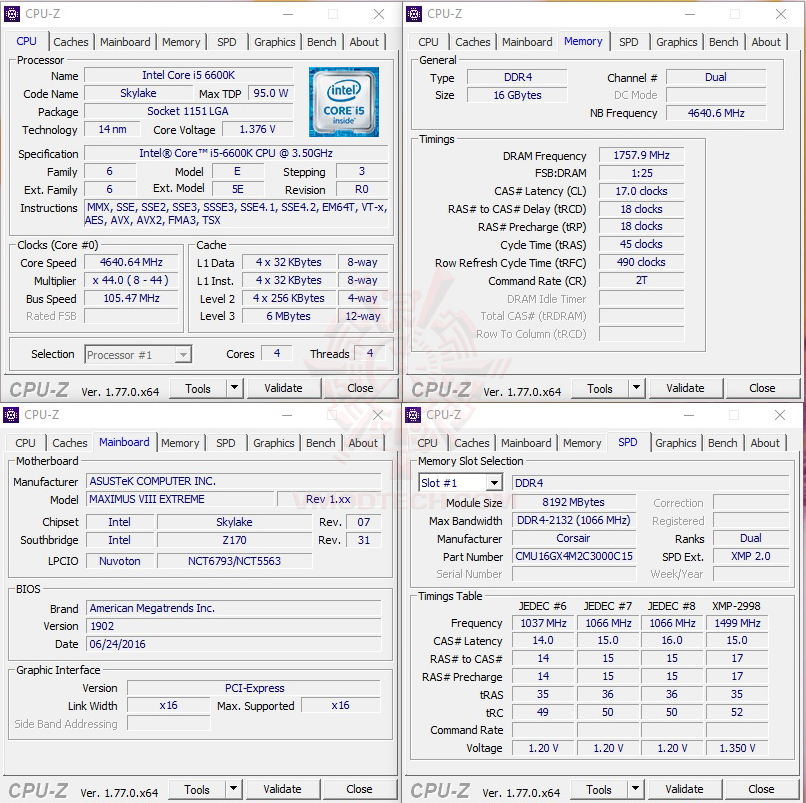Open the About tab in the SPD window

coord(765,443)
